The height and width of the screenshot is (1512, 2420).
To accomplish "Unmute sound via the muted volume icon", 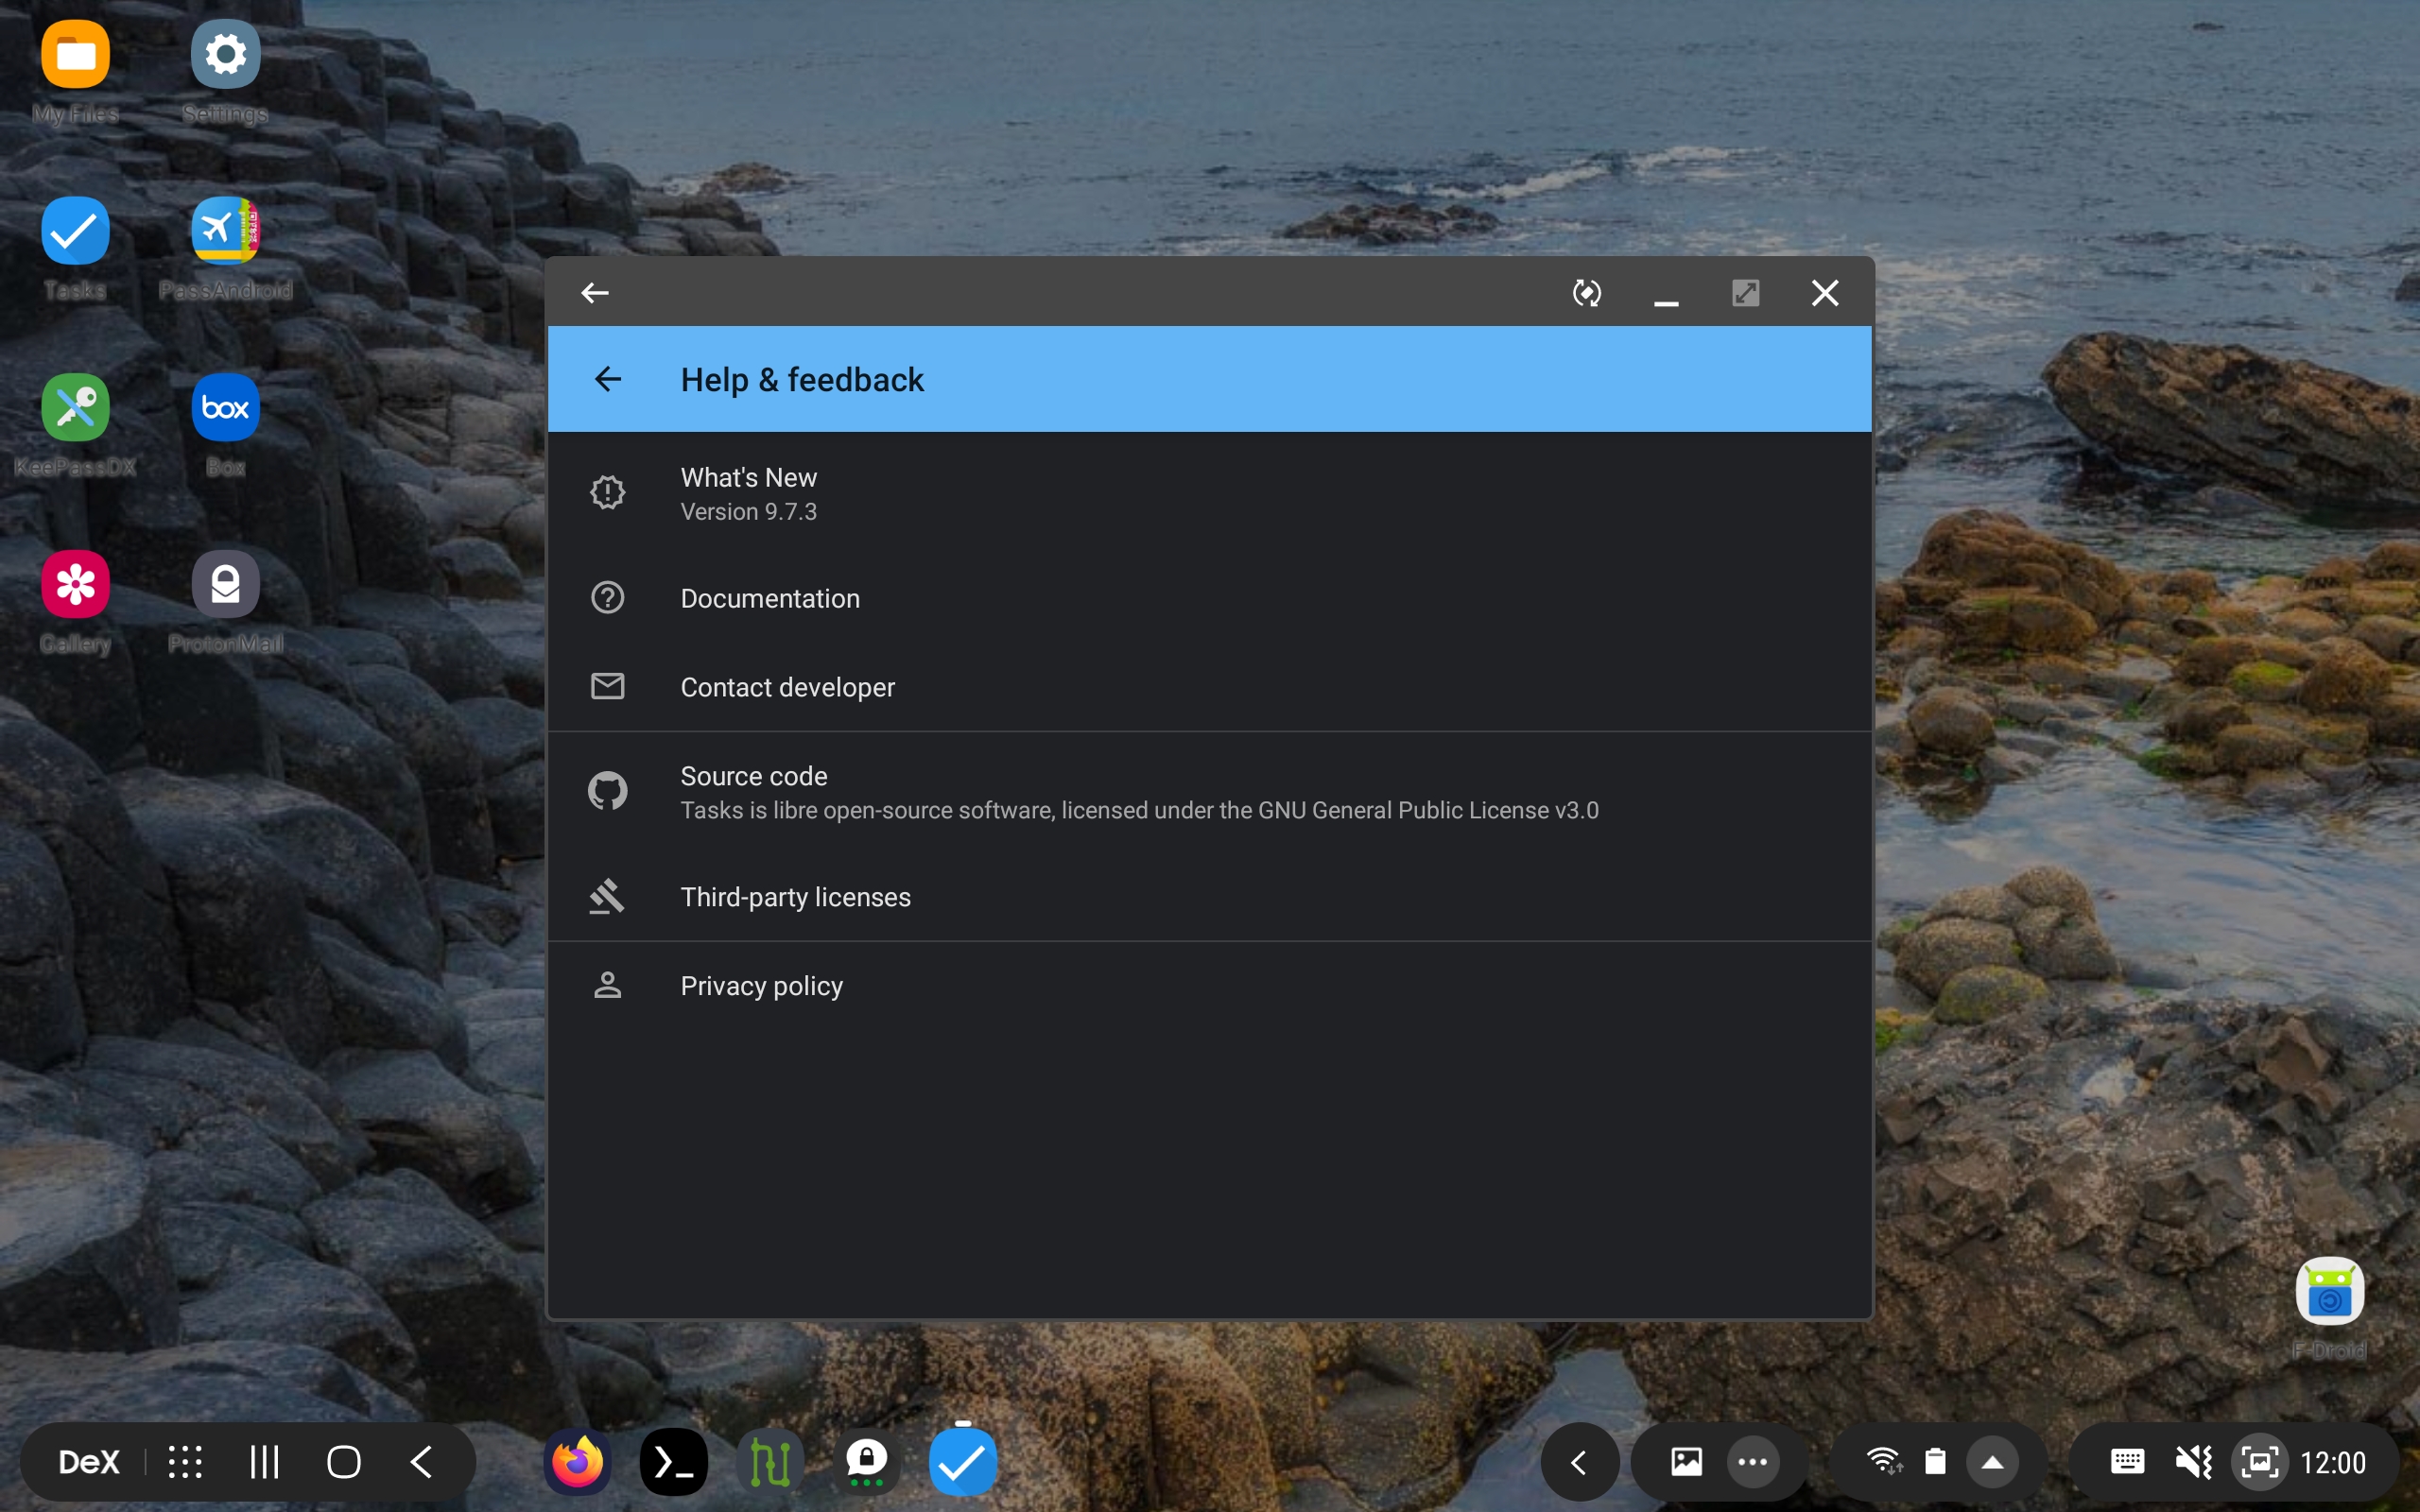I will (2194, 1461).
